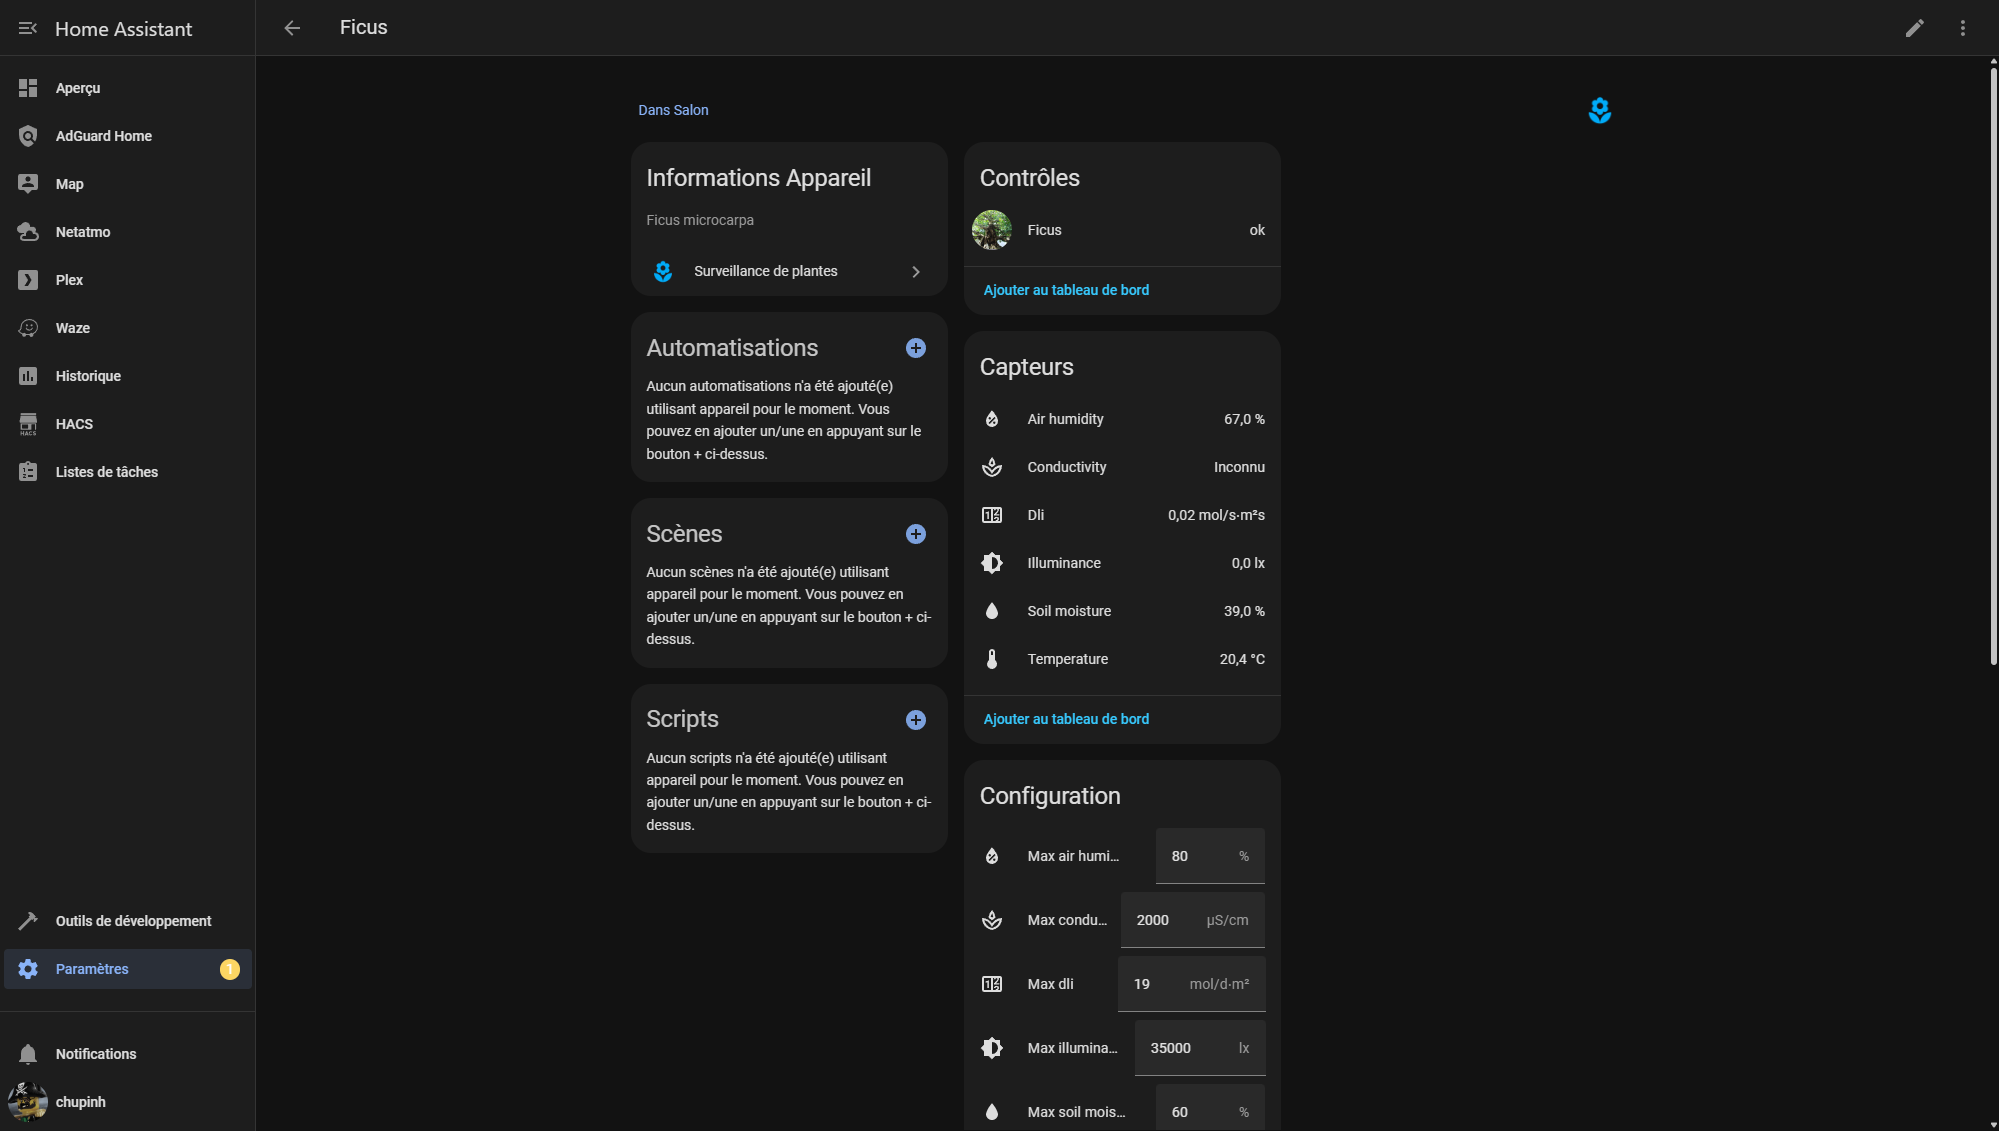Image resolution: width=1999 pixels, height=1131 pixels.
Task: Open Notifications panel in the sidebar
Action: coord(96,1054)
